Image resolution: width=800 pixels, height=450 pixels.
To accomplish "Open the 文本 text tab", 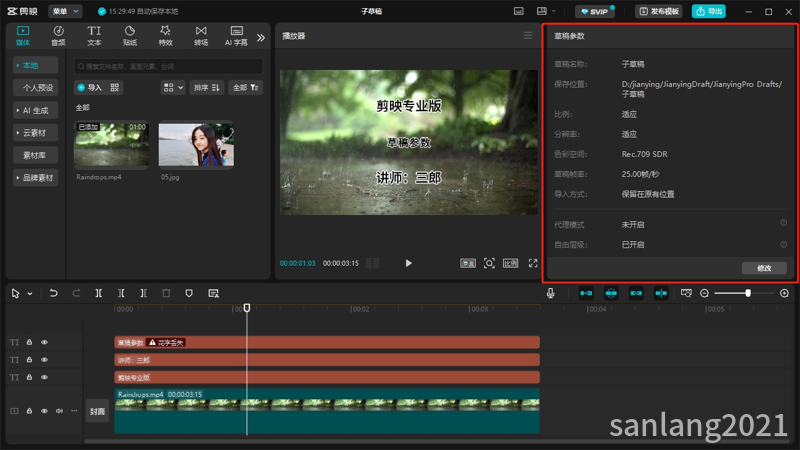I will pos(94,36).
